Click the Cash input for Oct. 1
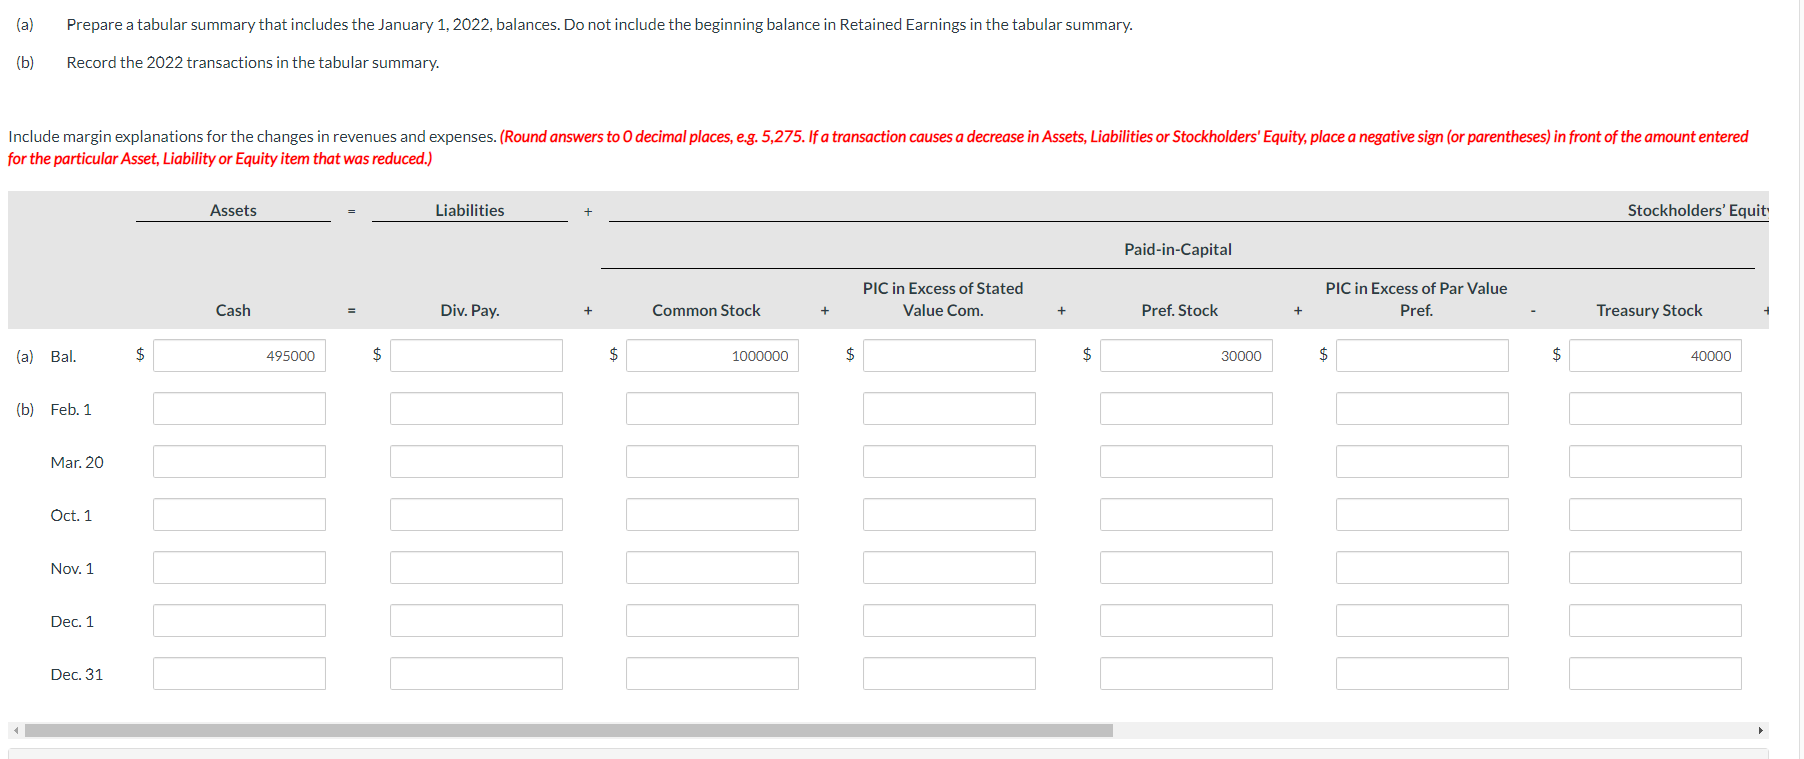 coord(239,514)
